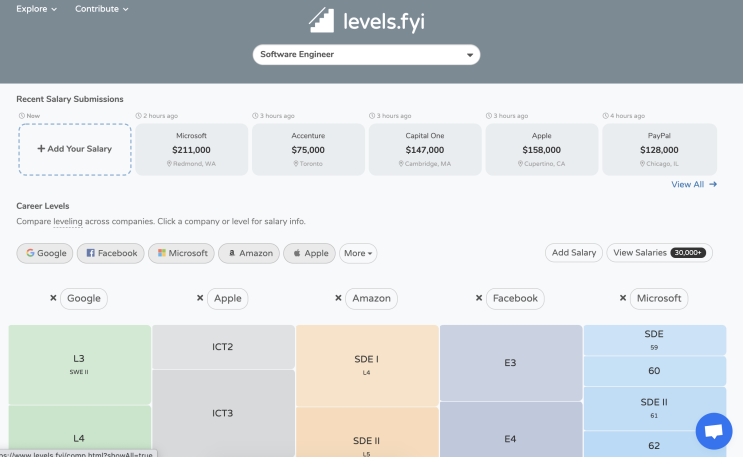
Task: Select Microsoft 62 level block
Action: tap(654, 444)
